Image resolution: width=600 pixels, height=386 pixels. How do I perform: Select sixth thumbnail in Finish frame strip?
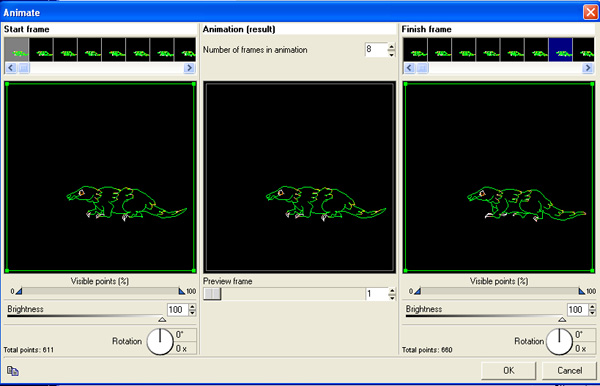pyautogui.click(x=536, y=50)
